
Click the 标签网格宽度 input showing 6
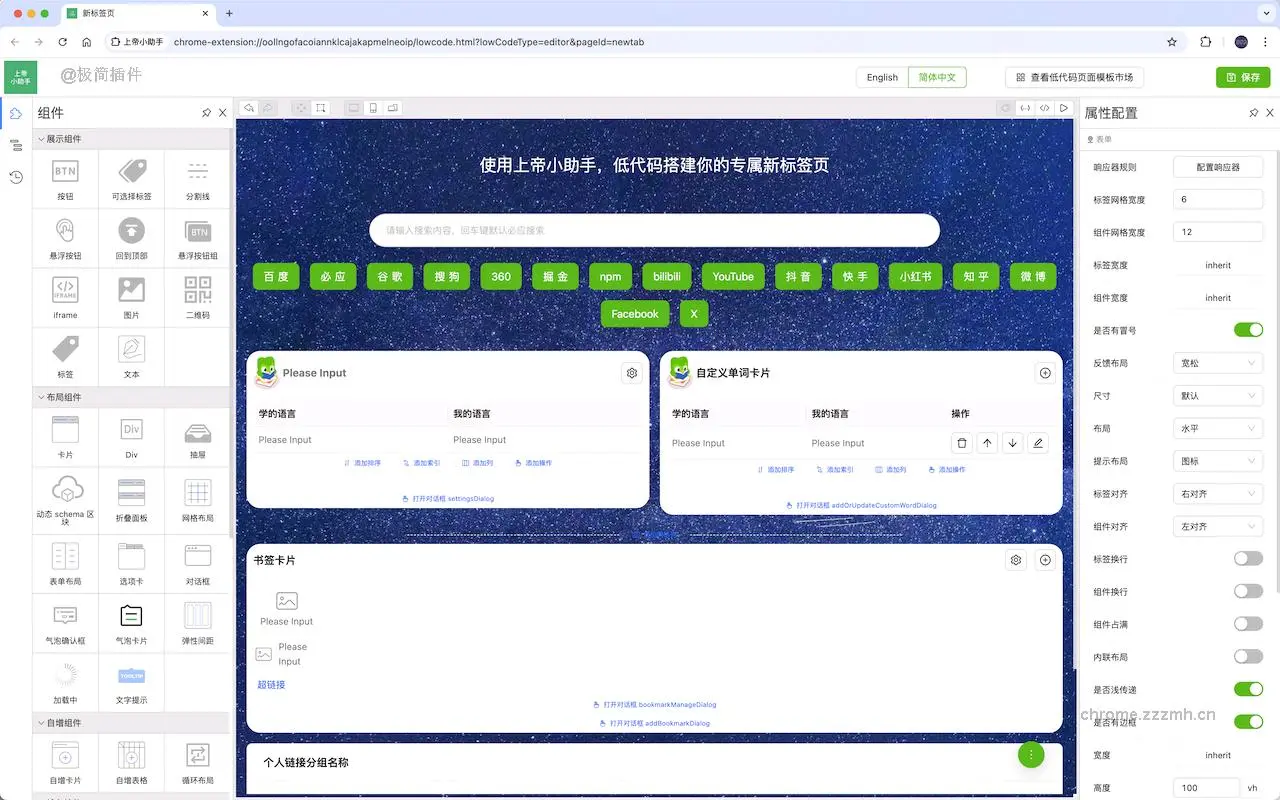pyautogui.click(x=1218, y=199)
